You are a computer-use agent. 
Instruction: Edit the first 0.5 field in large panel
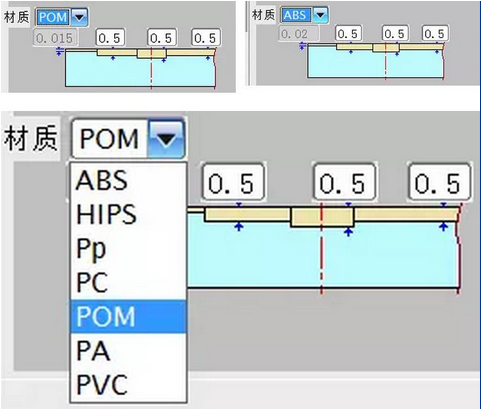click(x=233, y=183)
